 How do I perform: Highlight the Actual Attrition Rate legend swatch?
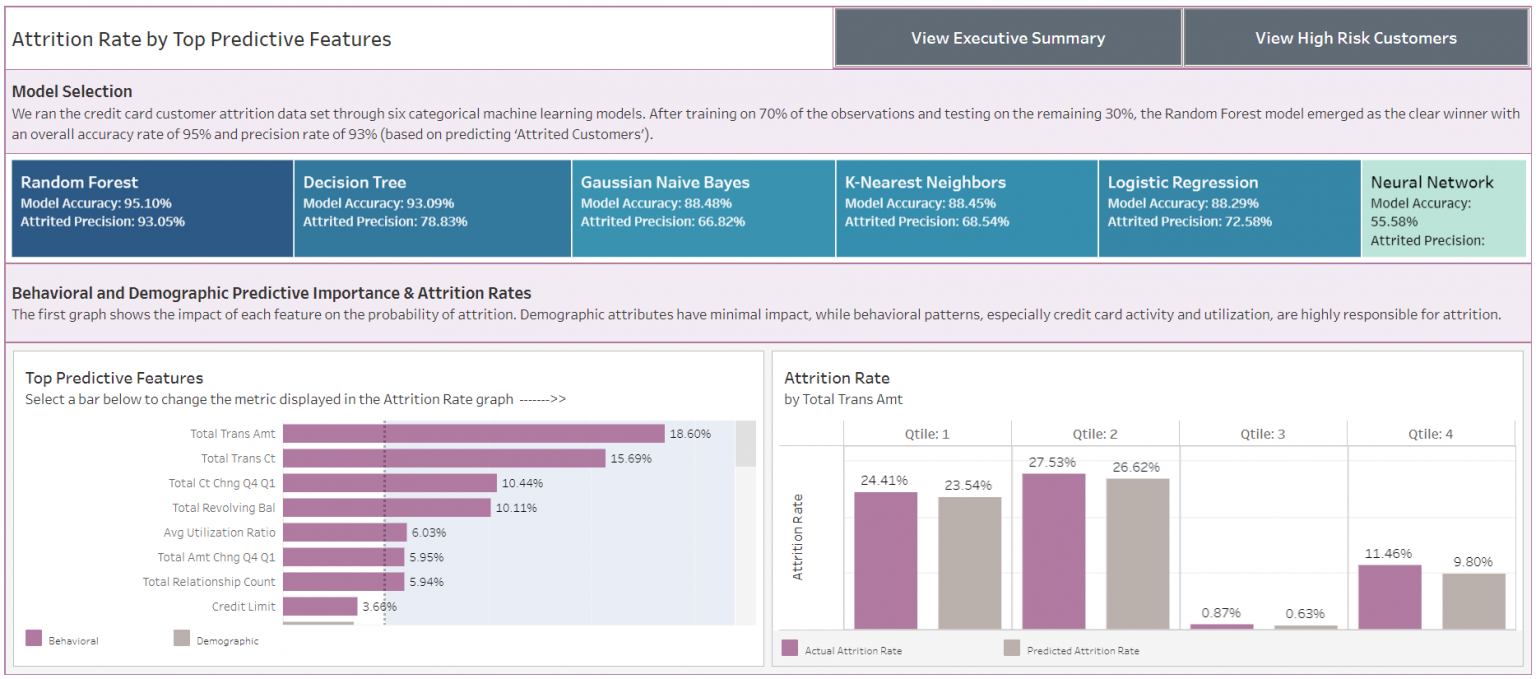point(790,649)
